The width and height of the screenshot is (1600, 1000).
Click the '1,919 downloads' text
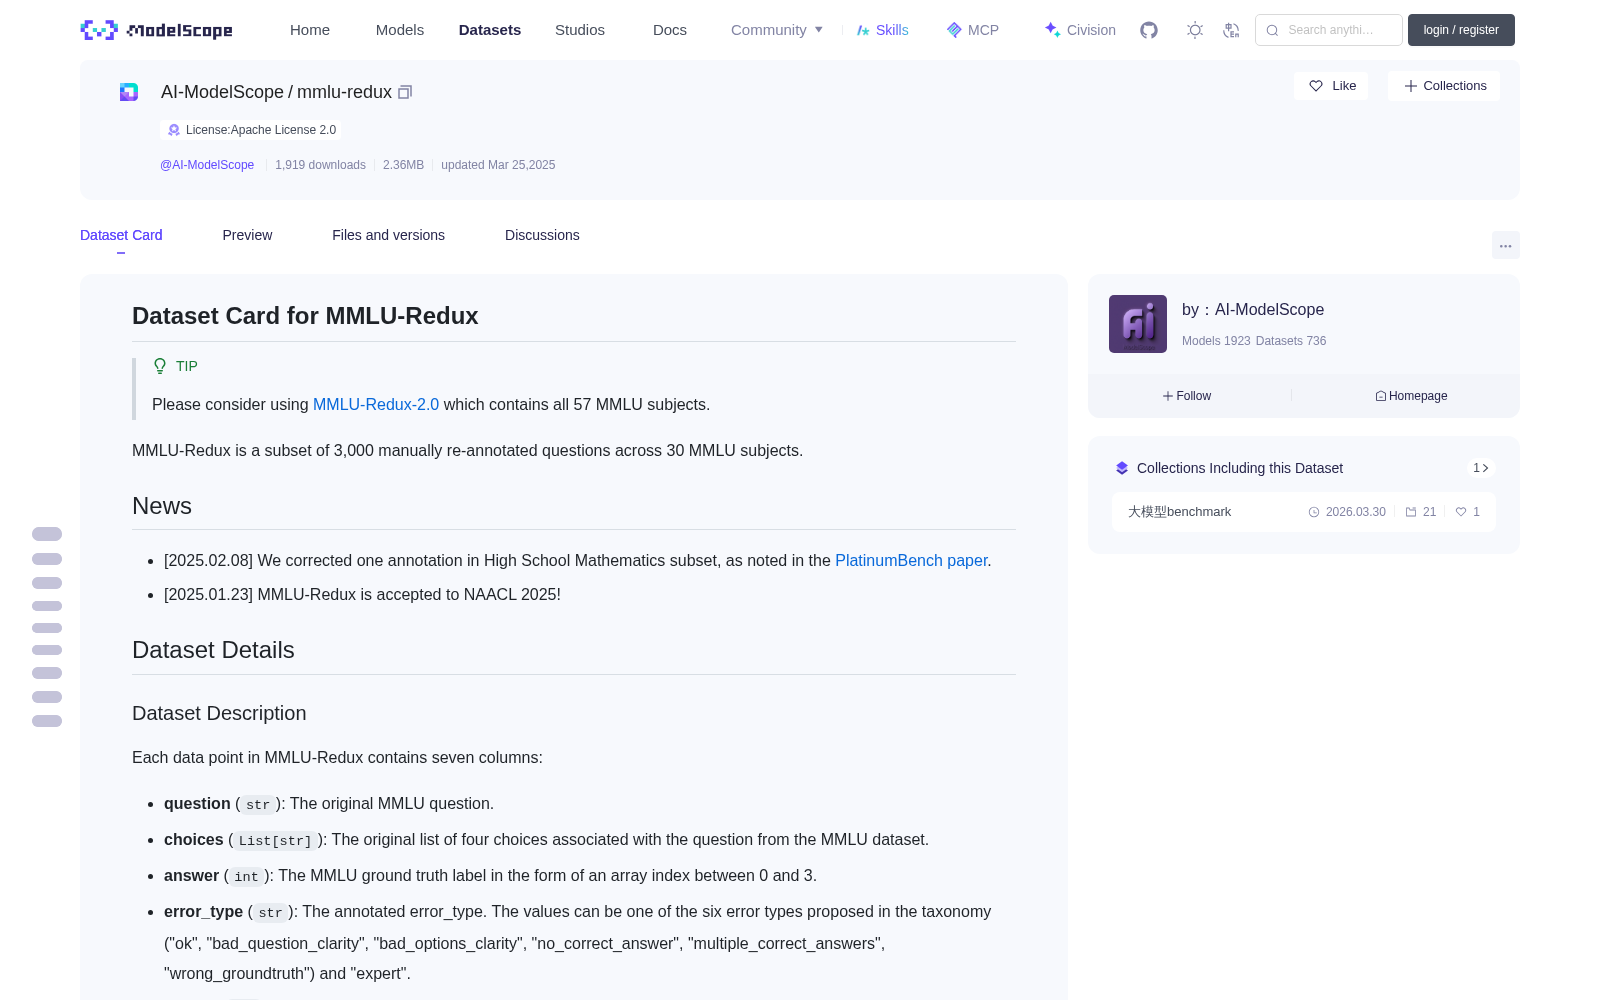(x=321, y=165)
